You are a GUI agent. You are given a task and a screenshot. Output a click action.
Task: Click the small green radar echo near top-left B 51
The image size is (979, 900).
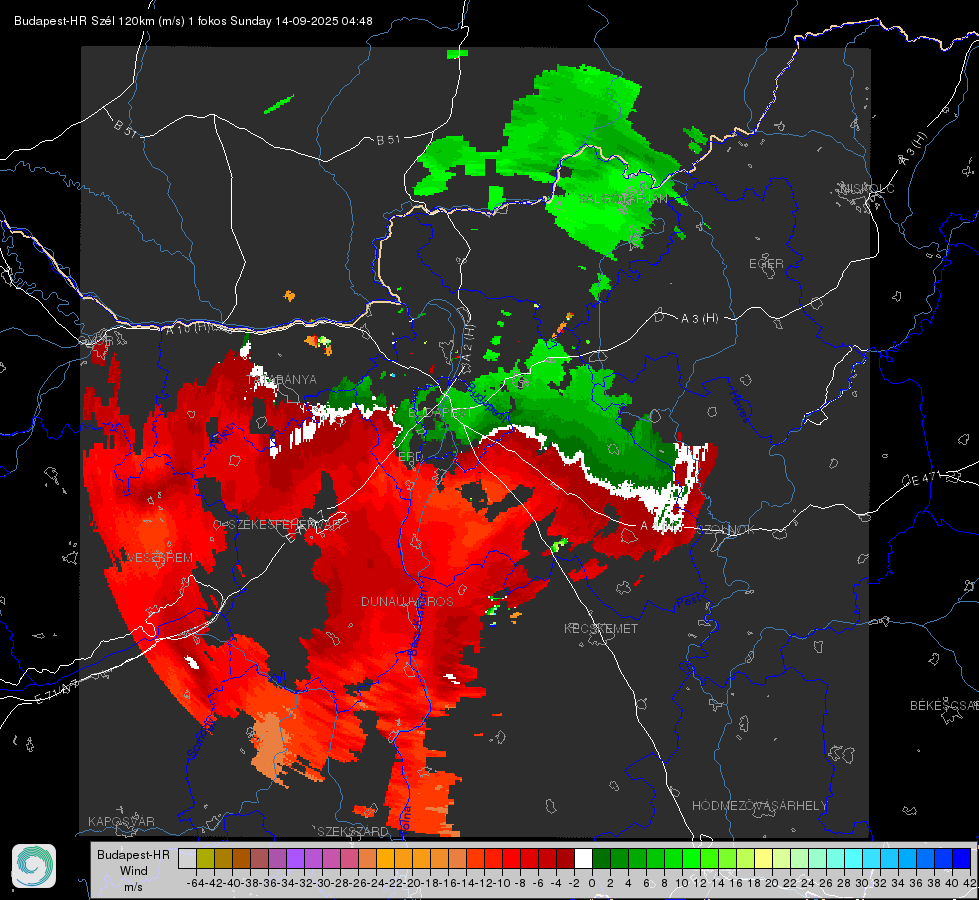pos(278,104)
